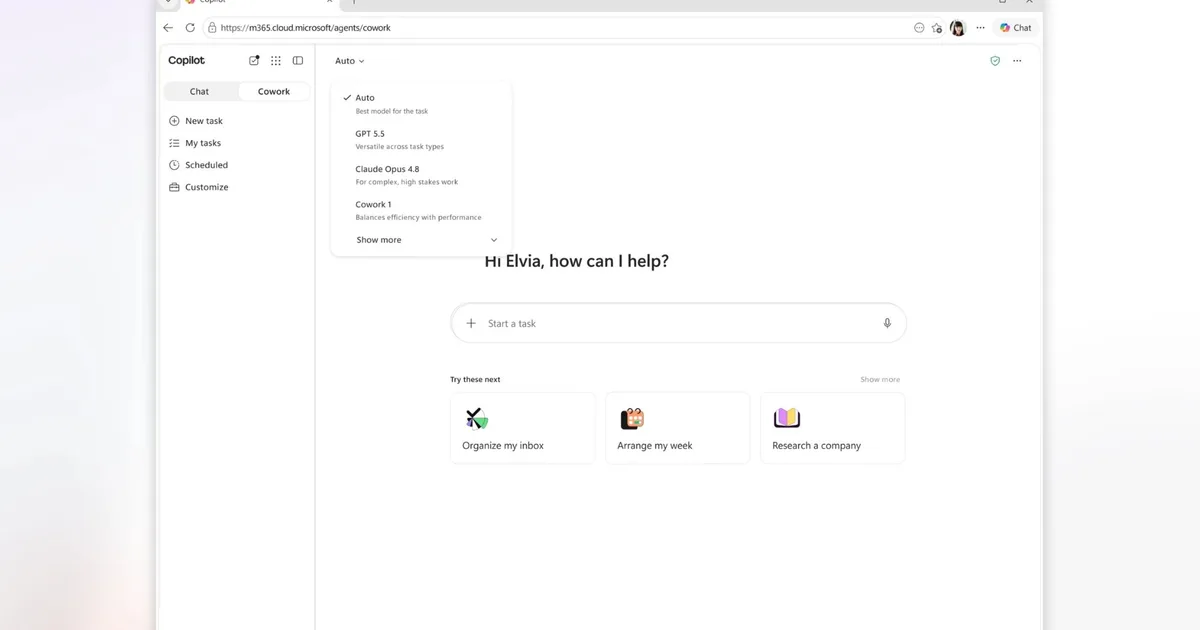Add this page to favorites star icon
The image size is (1200, 630).
[937, 28]
